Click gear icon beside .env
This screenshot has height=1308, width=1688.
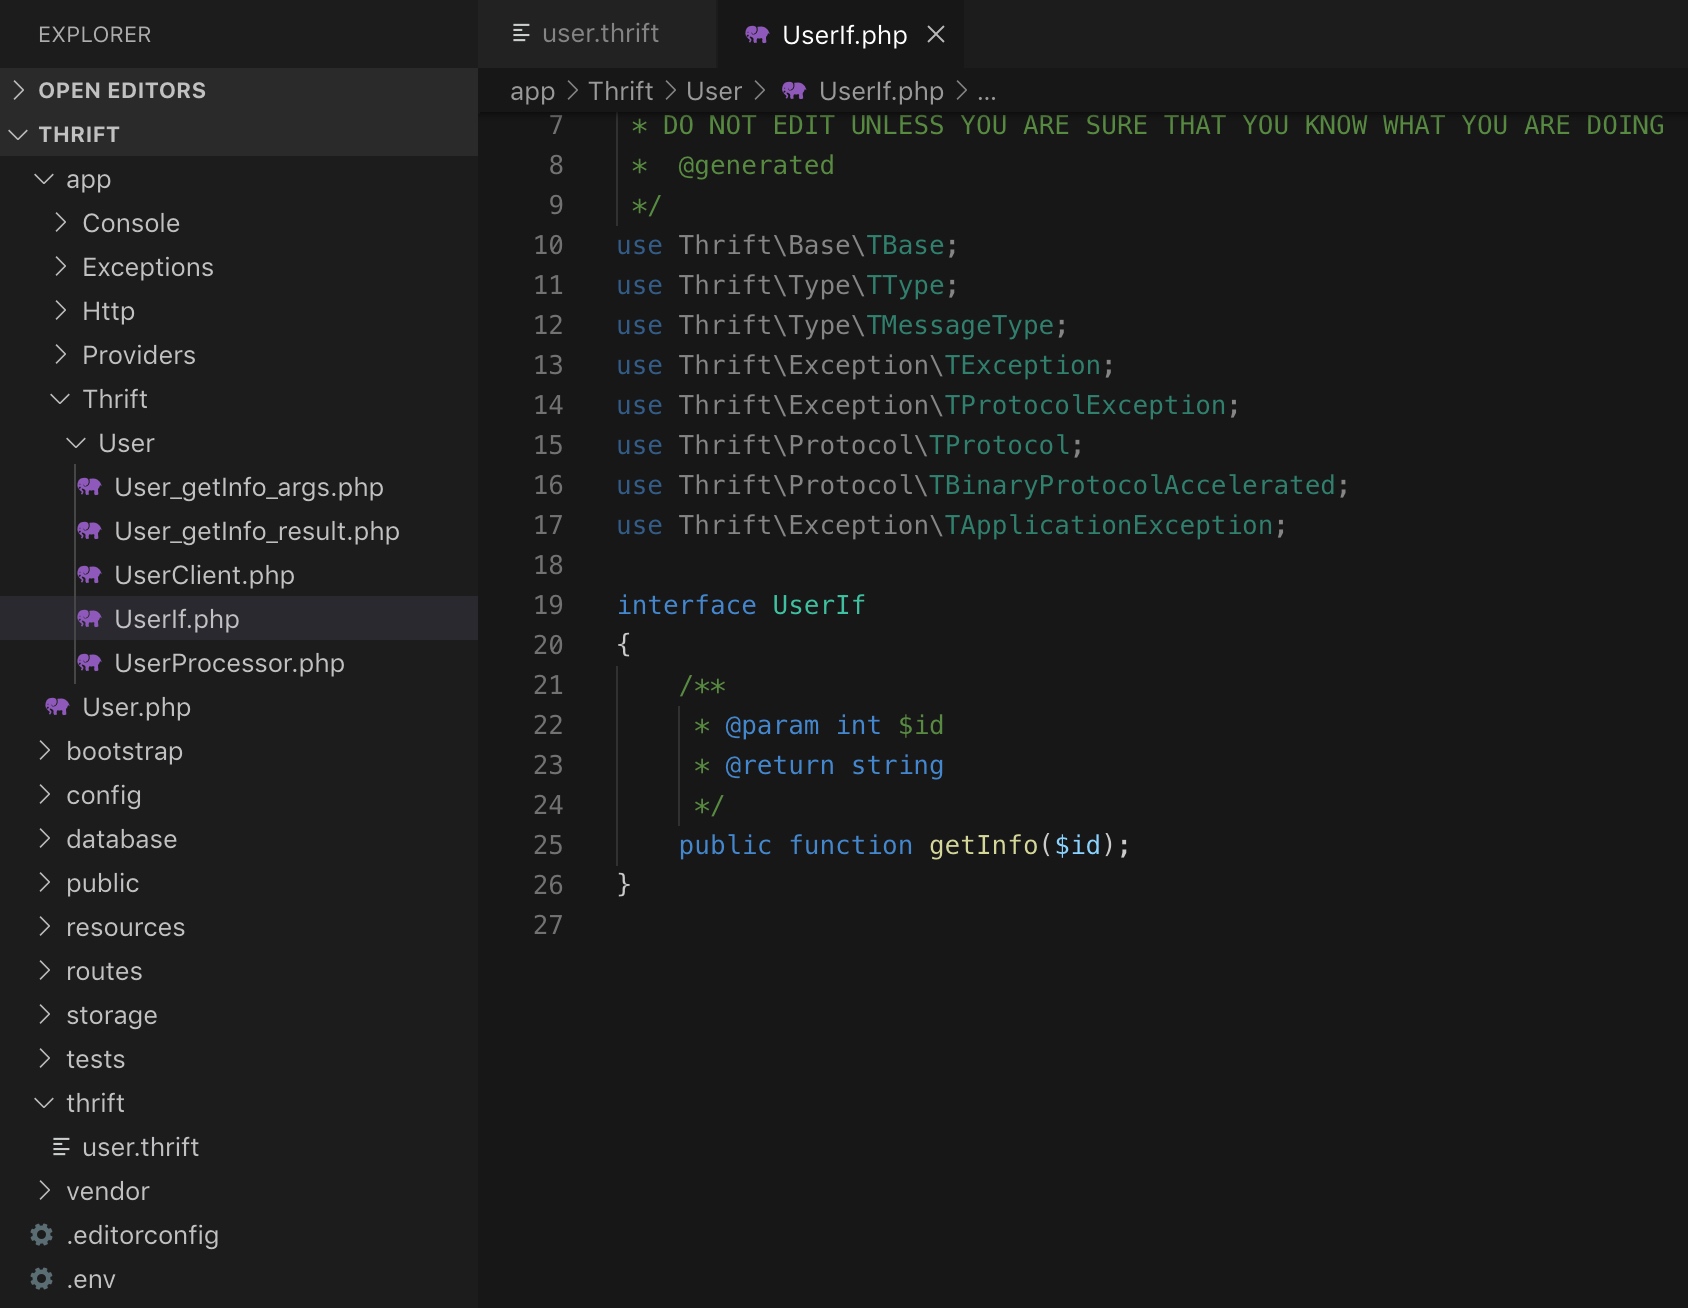(41, 1279)
